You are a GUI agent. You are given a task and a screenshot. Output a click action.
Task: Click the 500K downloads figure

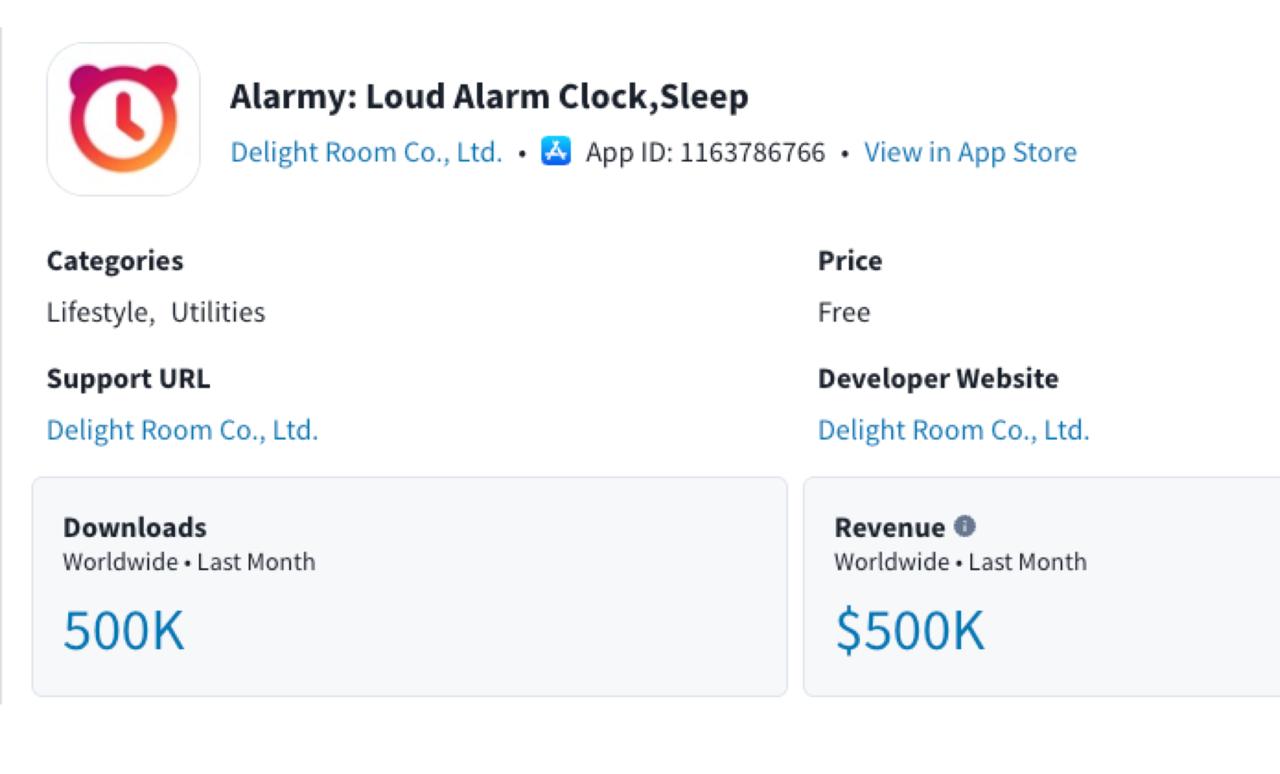(x=124, y=630)
